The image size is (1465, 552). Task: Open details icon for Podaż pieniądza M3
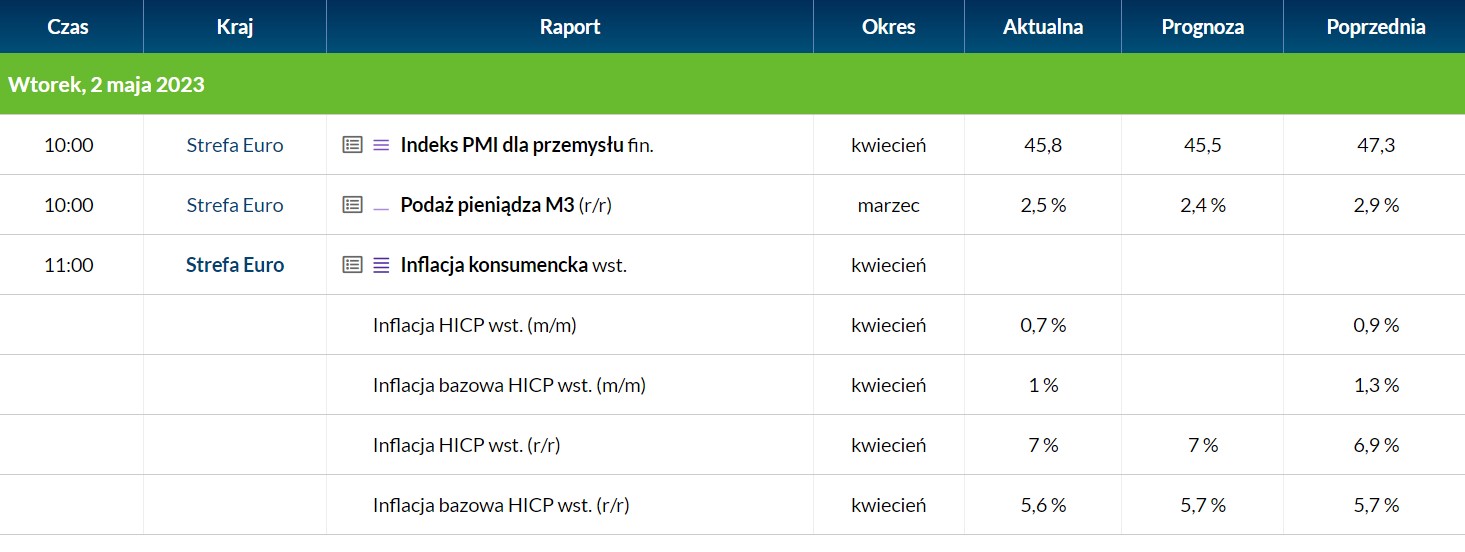[x=352, y=205]
